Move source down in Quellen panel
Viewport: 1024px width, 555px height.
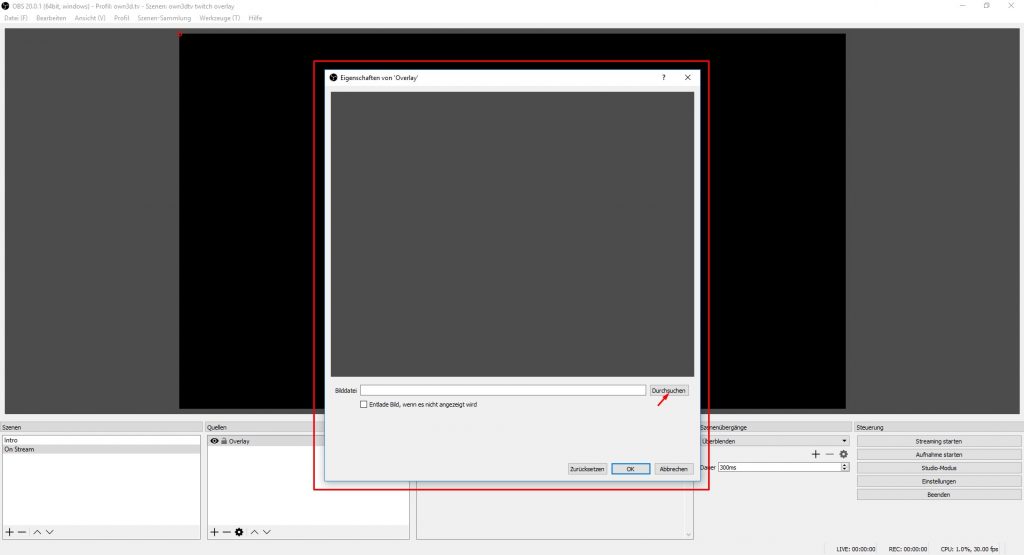coord(266,532)
